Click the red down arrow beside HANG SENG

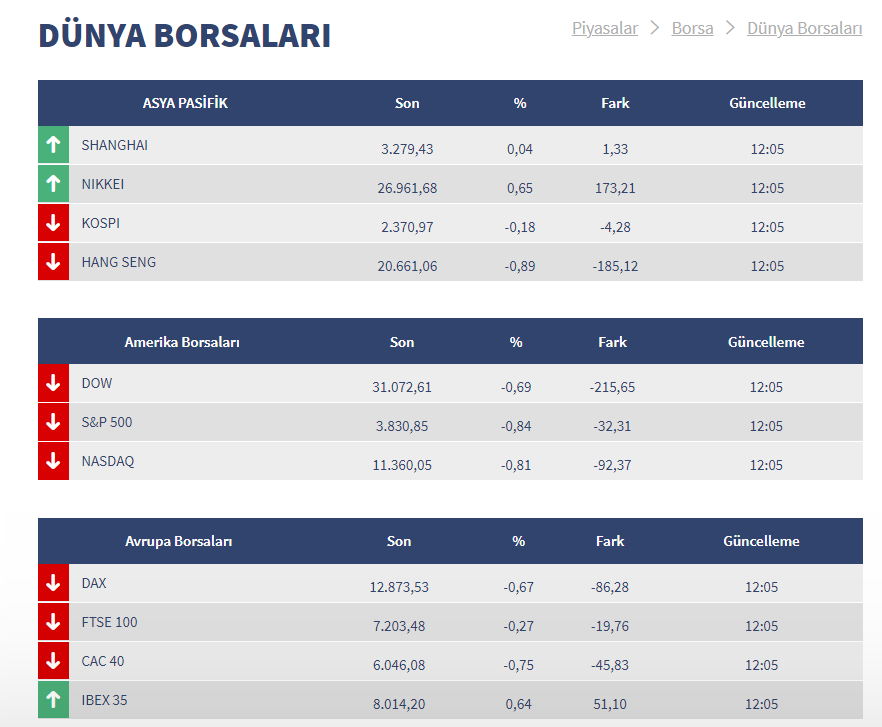point(53,262)
